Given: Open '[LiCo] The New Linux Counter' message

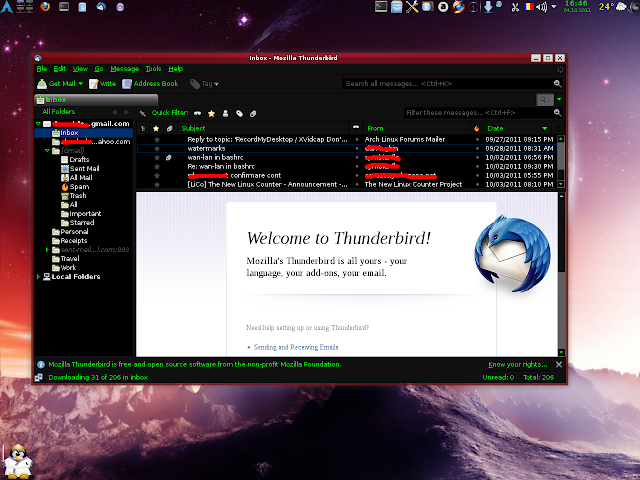Looking at the screenshot, I should coord(347,184).
